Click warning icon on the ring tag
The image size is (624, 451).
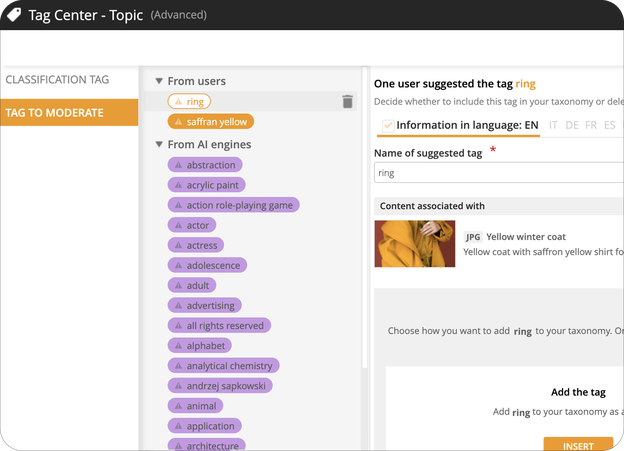[178, 102]
